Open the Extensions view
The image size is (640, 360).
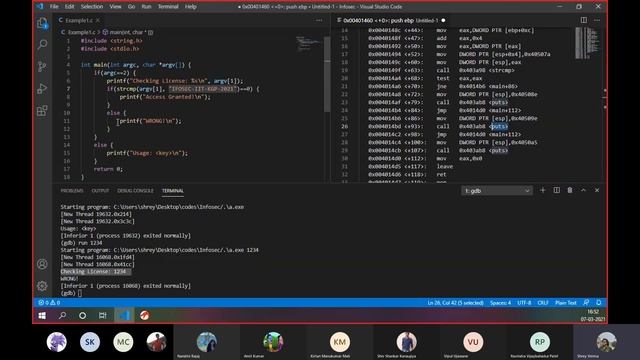pos(42,111)
